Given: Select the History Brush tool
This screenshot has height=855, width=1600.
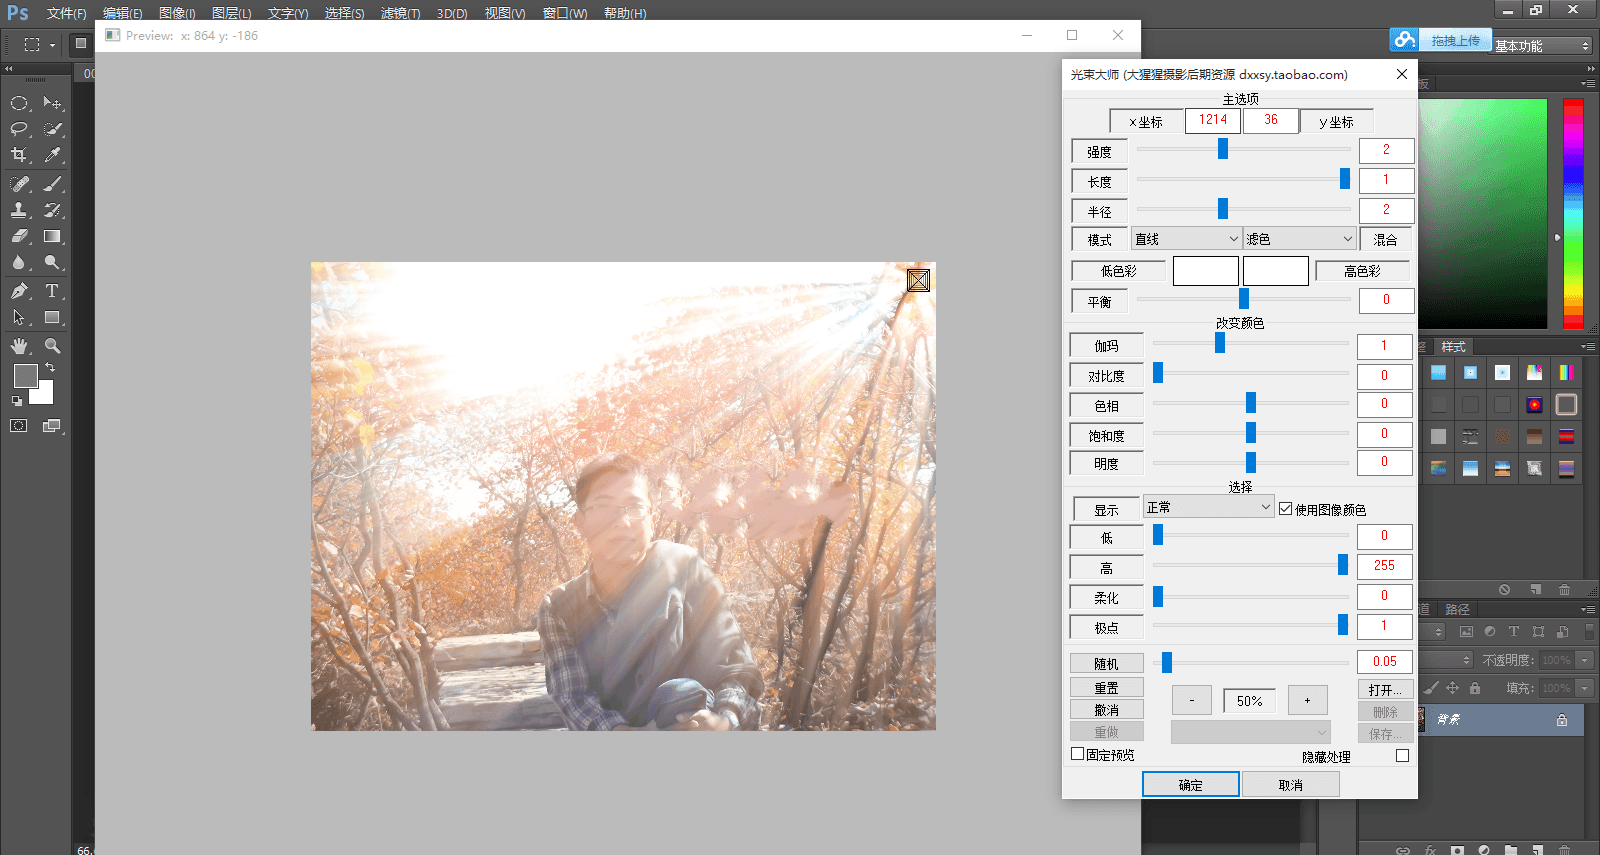Looking at the screenshot, I should click(x=52, y=210).
